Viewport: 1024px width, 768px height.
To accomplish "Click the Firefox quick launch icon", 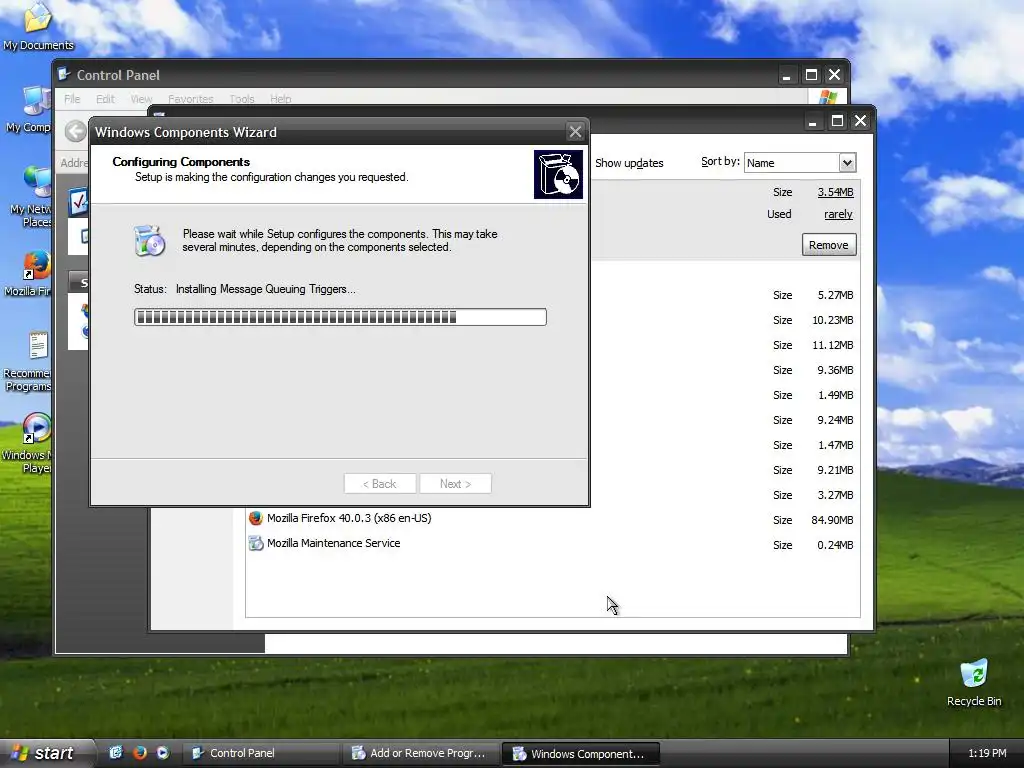I will (x=139, y=753).
